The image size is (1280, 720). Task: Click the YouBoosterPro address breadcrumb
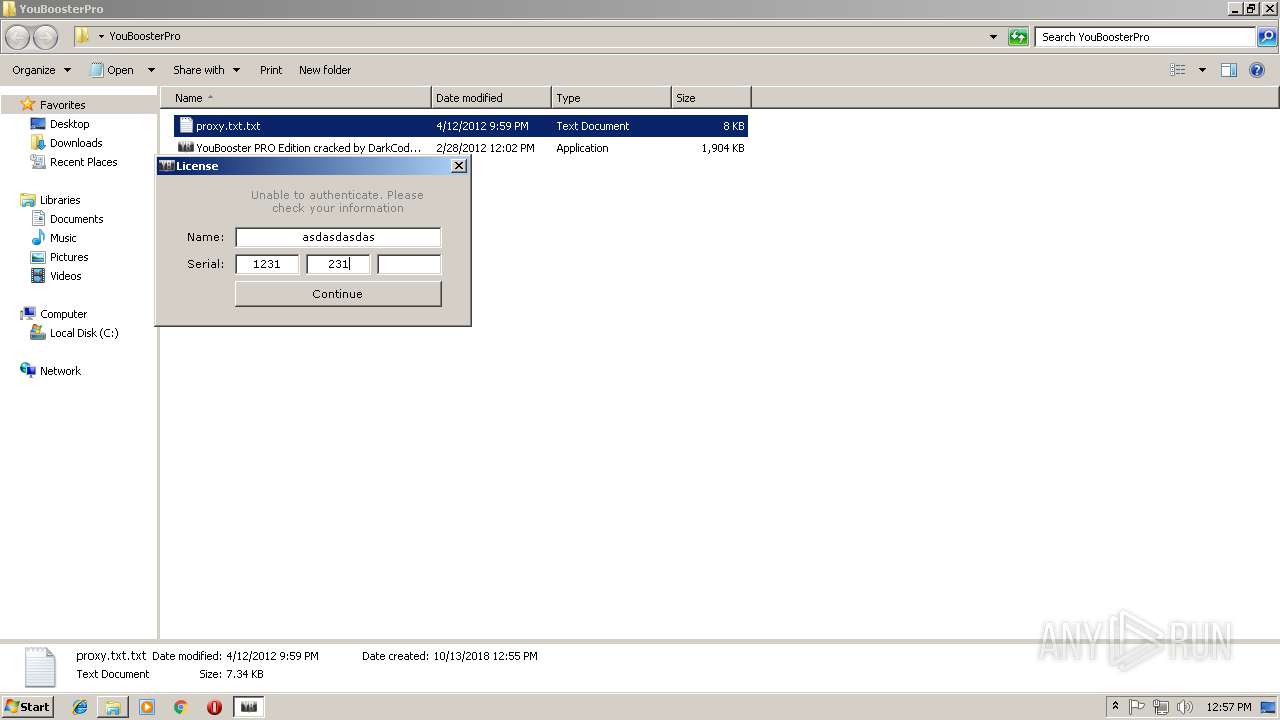[145, 36]
